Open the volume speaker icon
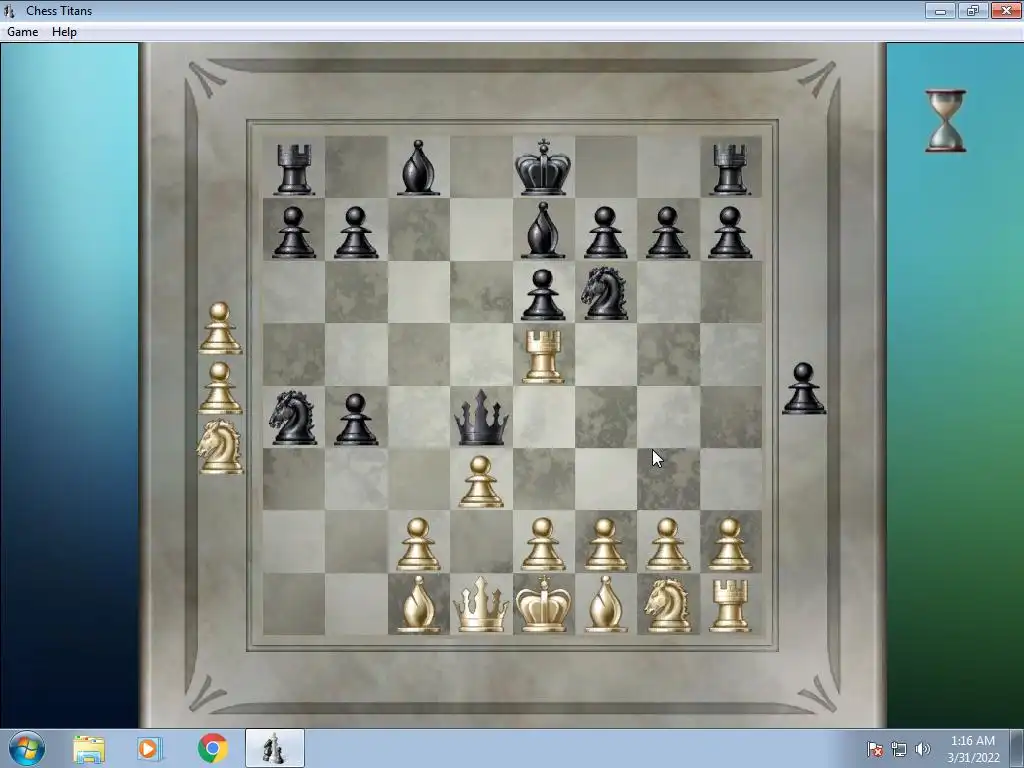This screenshot has height=768, width=1024. point(922,749)
